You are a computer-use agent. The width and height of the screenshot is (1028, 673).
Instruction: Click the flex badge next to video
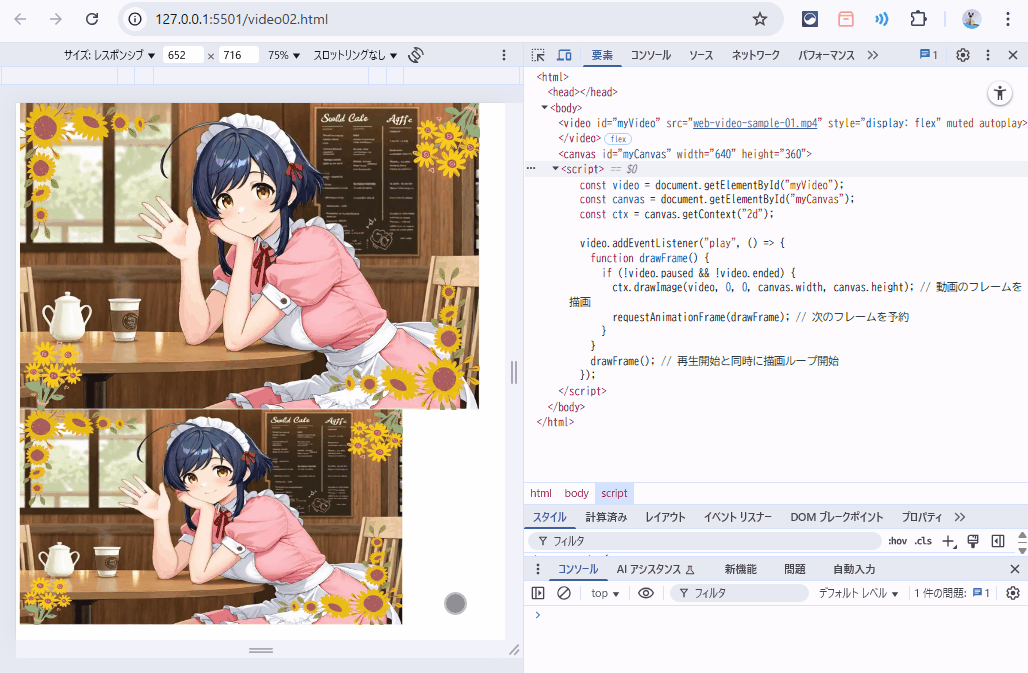(x=618, y=138)
